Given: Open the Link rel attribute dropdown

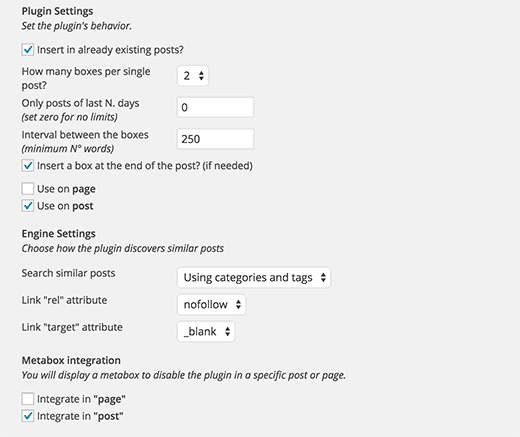Looking at the screenshot, I should click(x=211, y=304).
